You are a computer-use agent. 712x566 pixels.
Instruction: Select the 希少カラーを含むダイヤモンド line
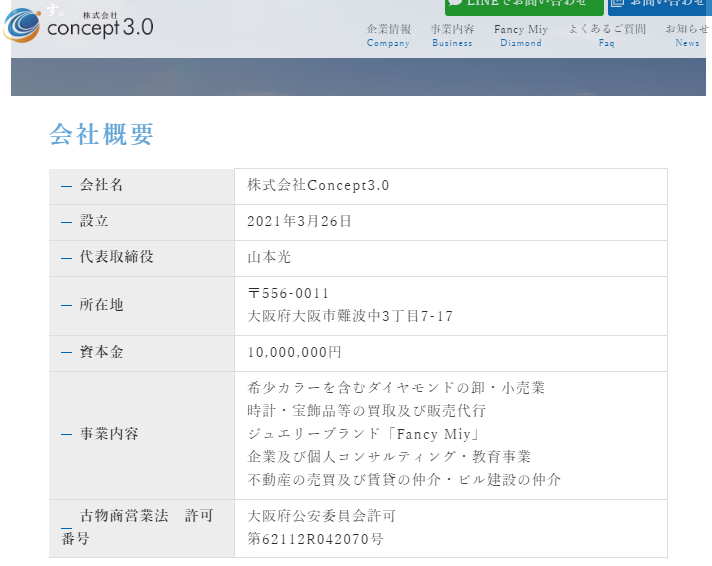tap(396, 388)
